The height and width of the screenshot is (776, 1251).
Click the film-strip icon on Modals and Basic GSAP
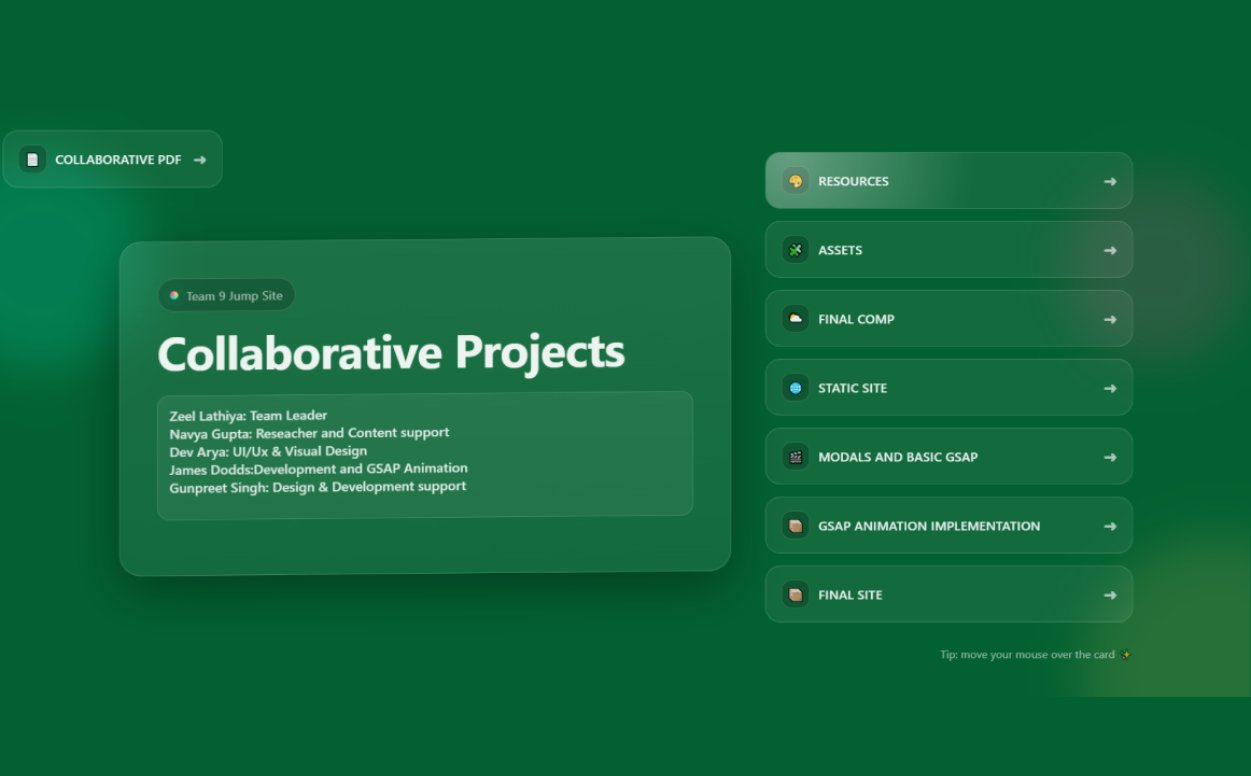pos(795,457)
